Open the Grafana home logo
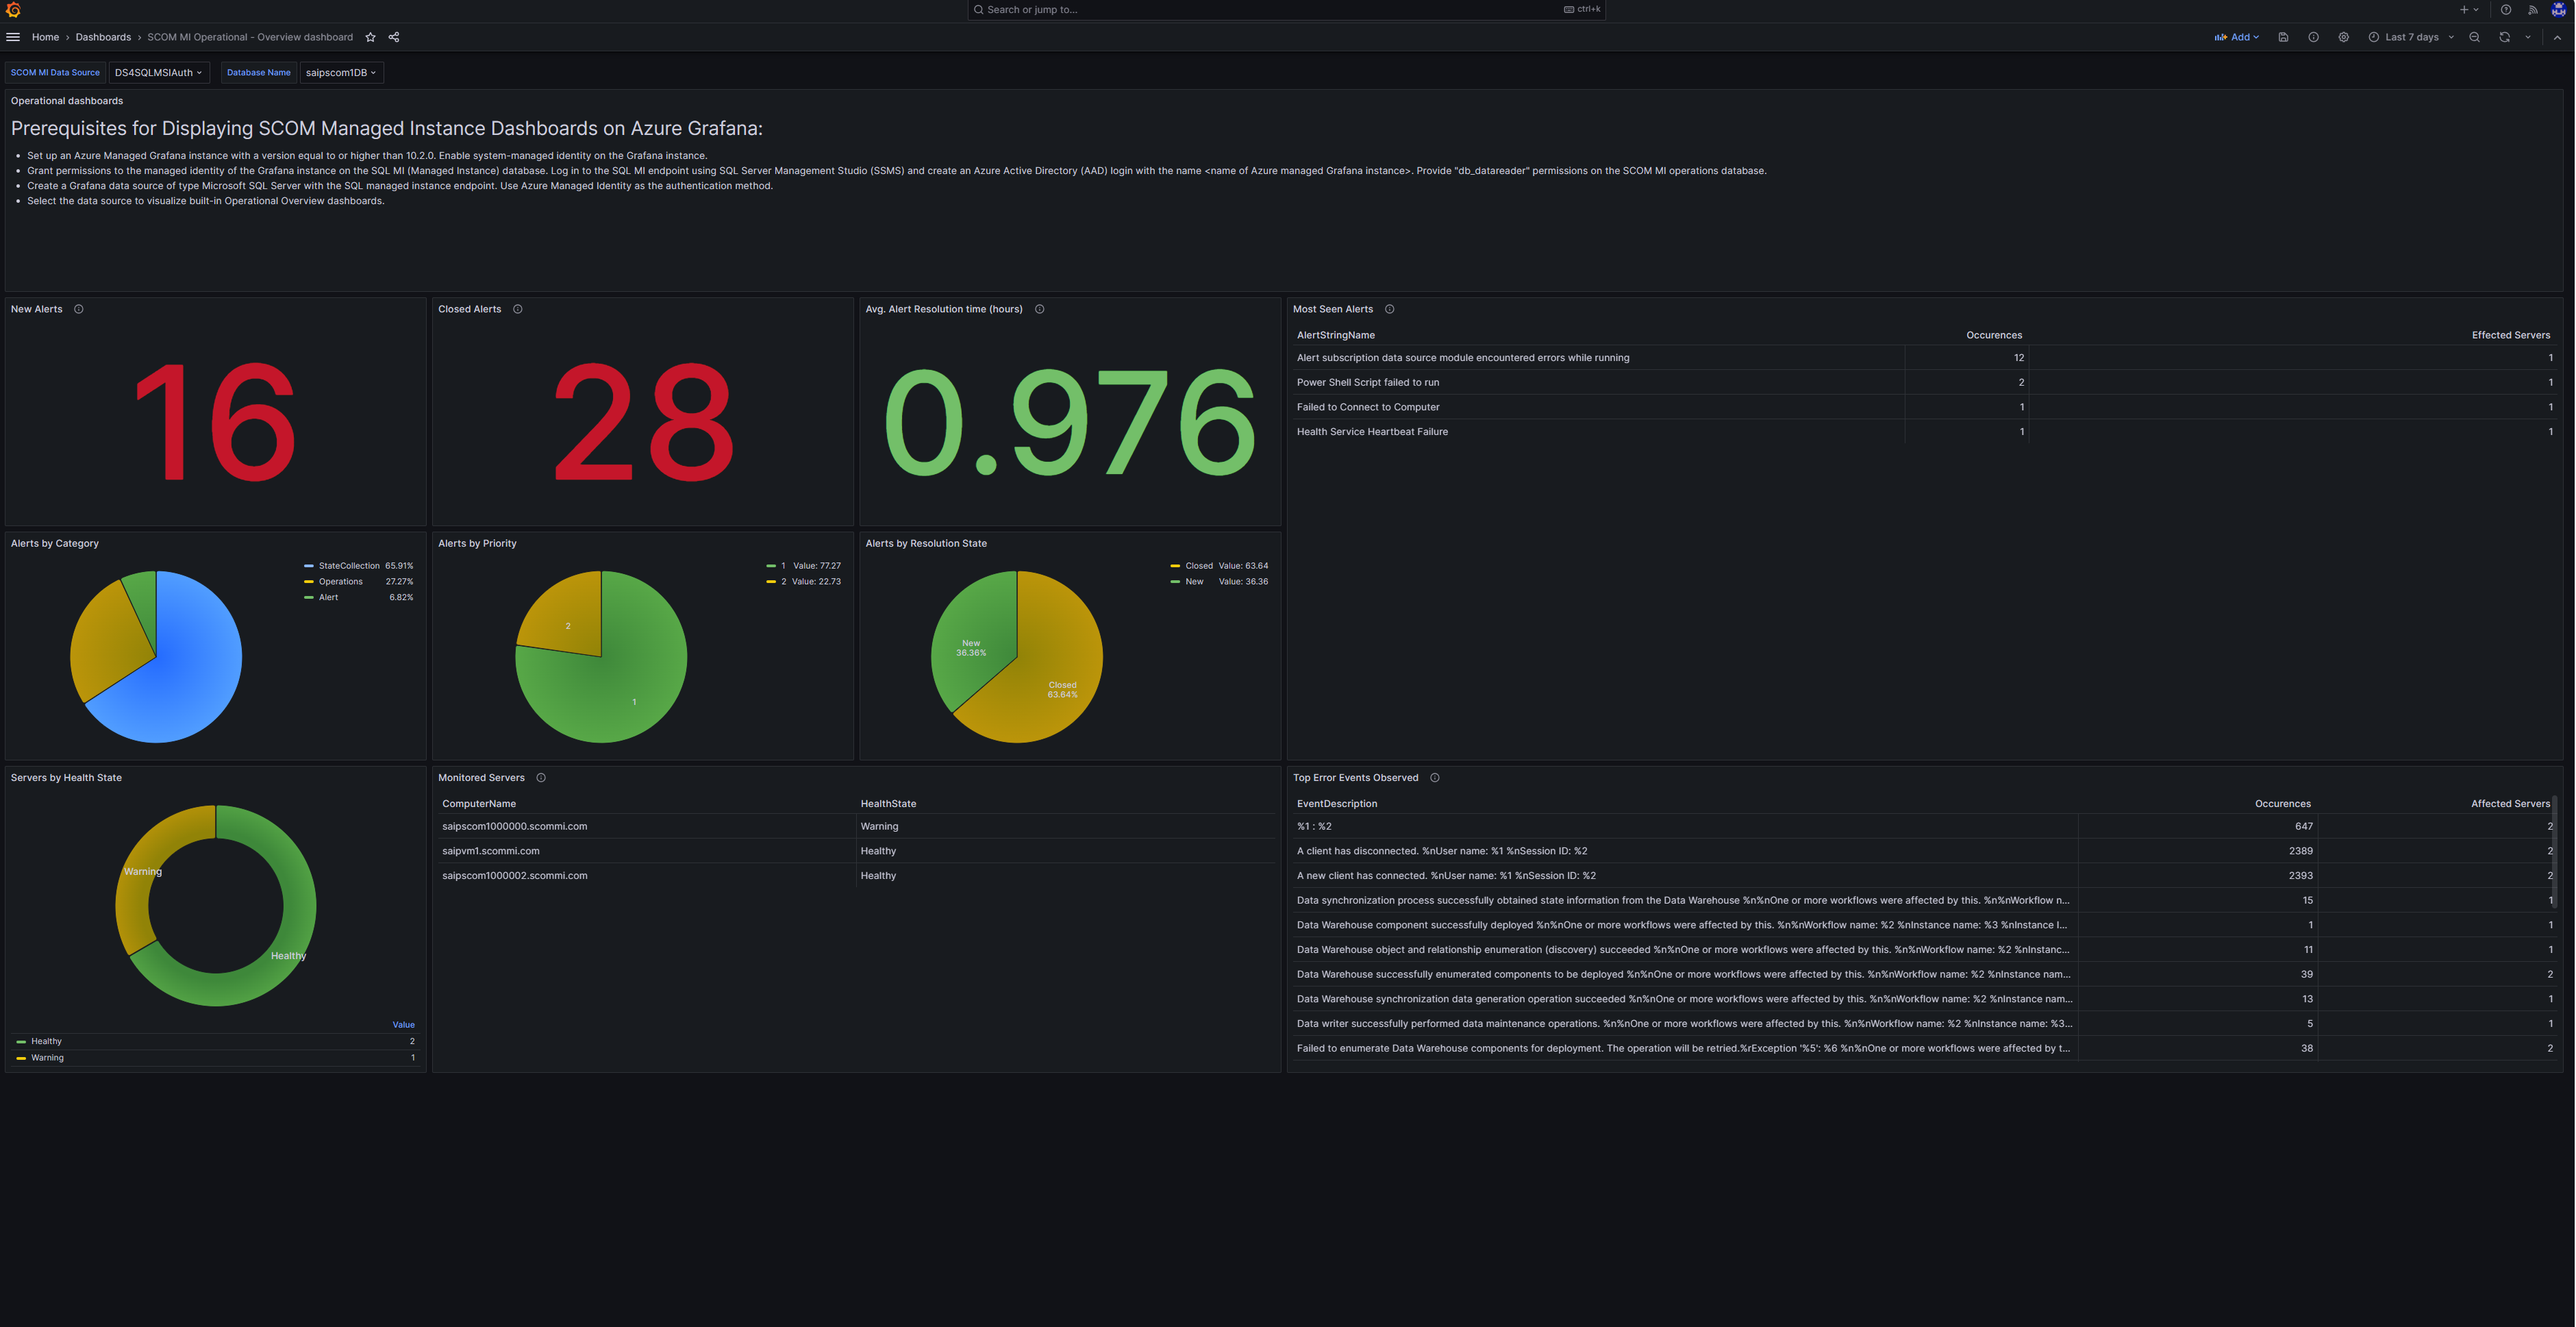This screenshot has width=2576, height=1327. click(13, 10)
